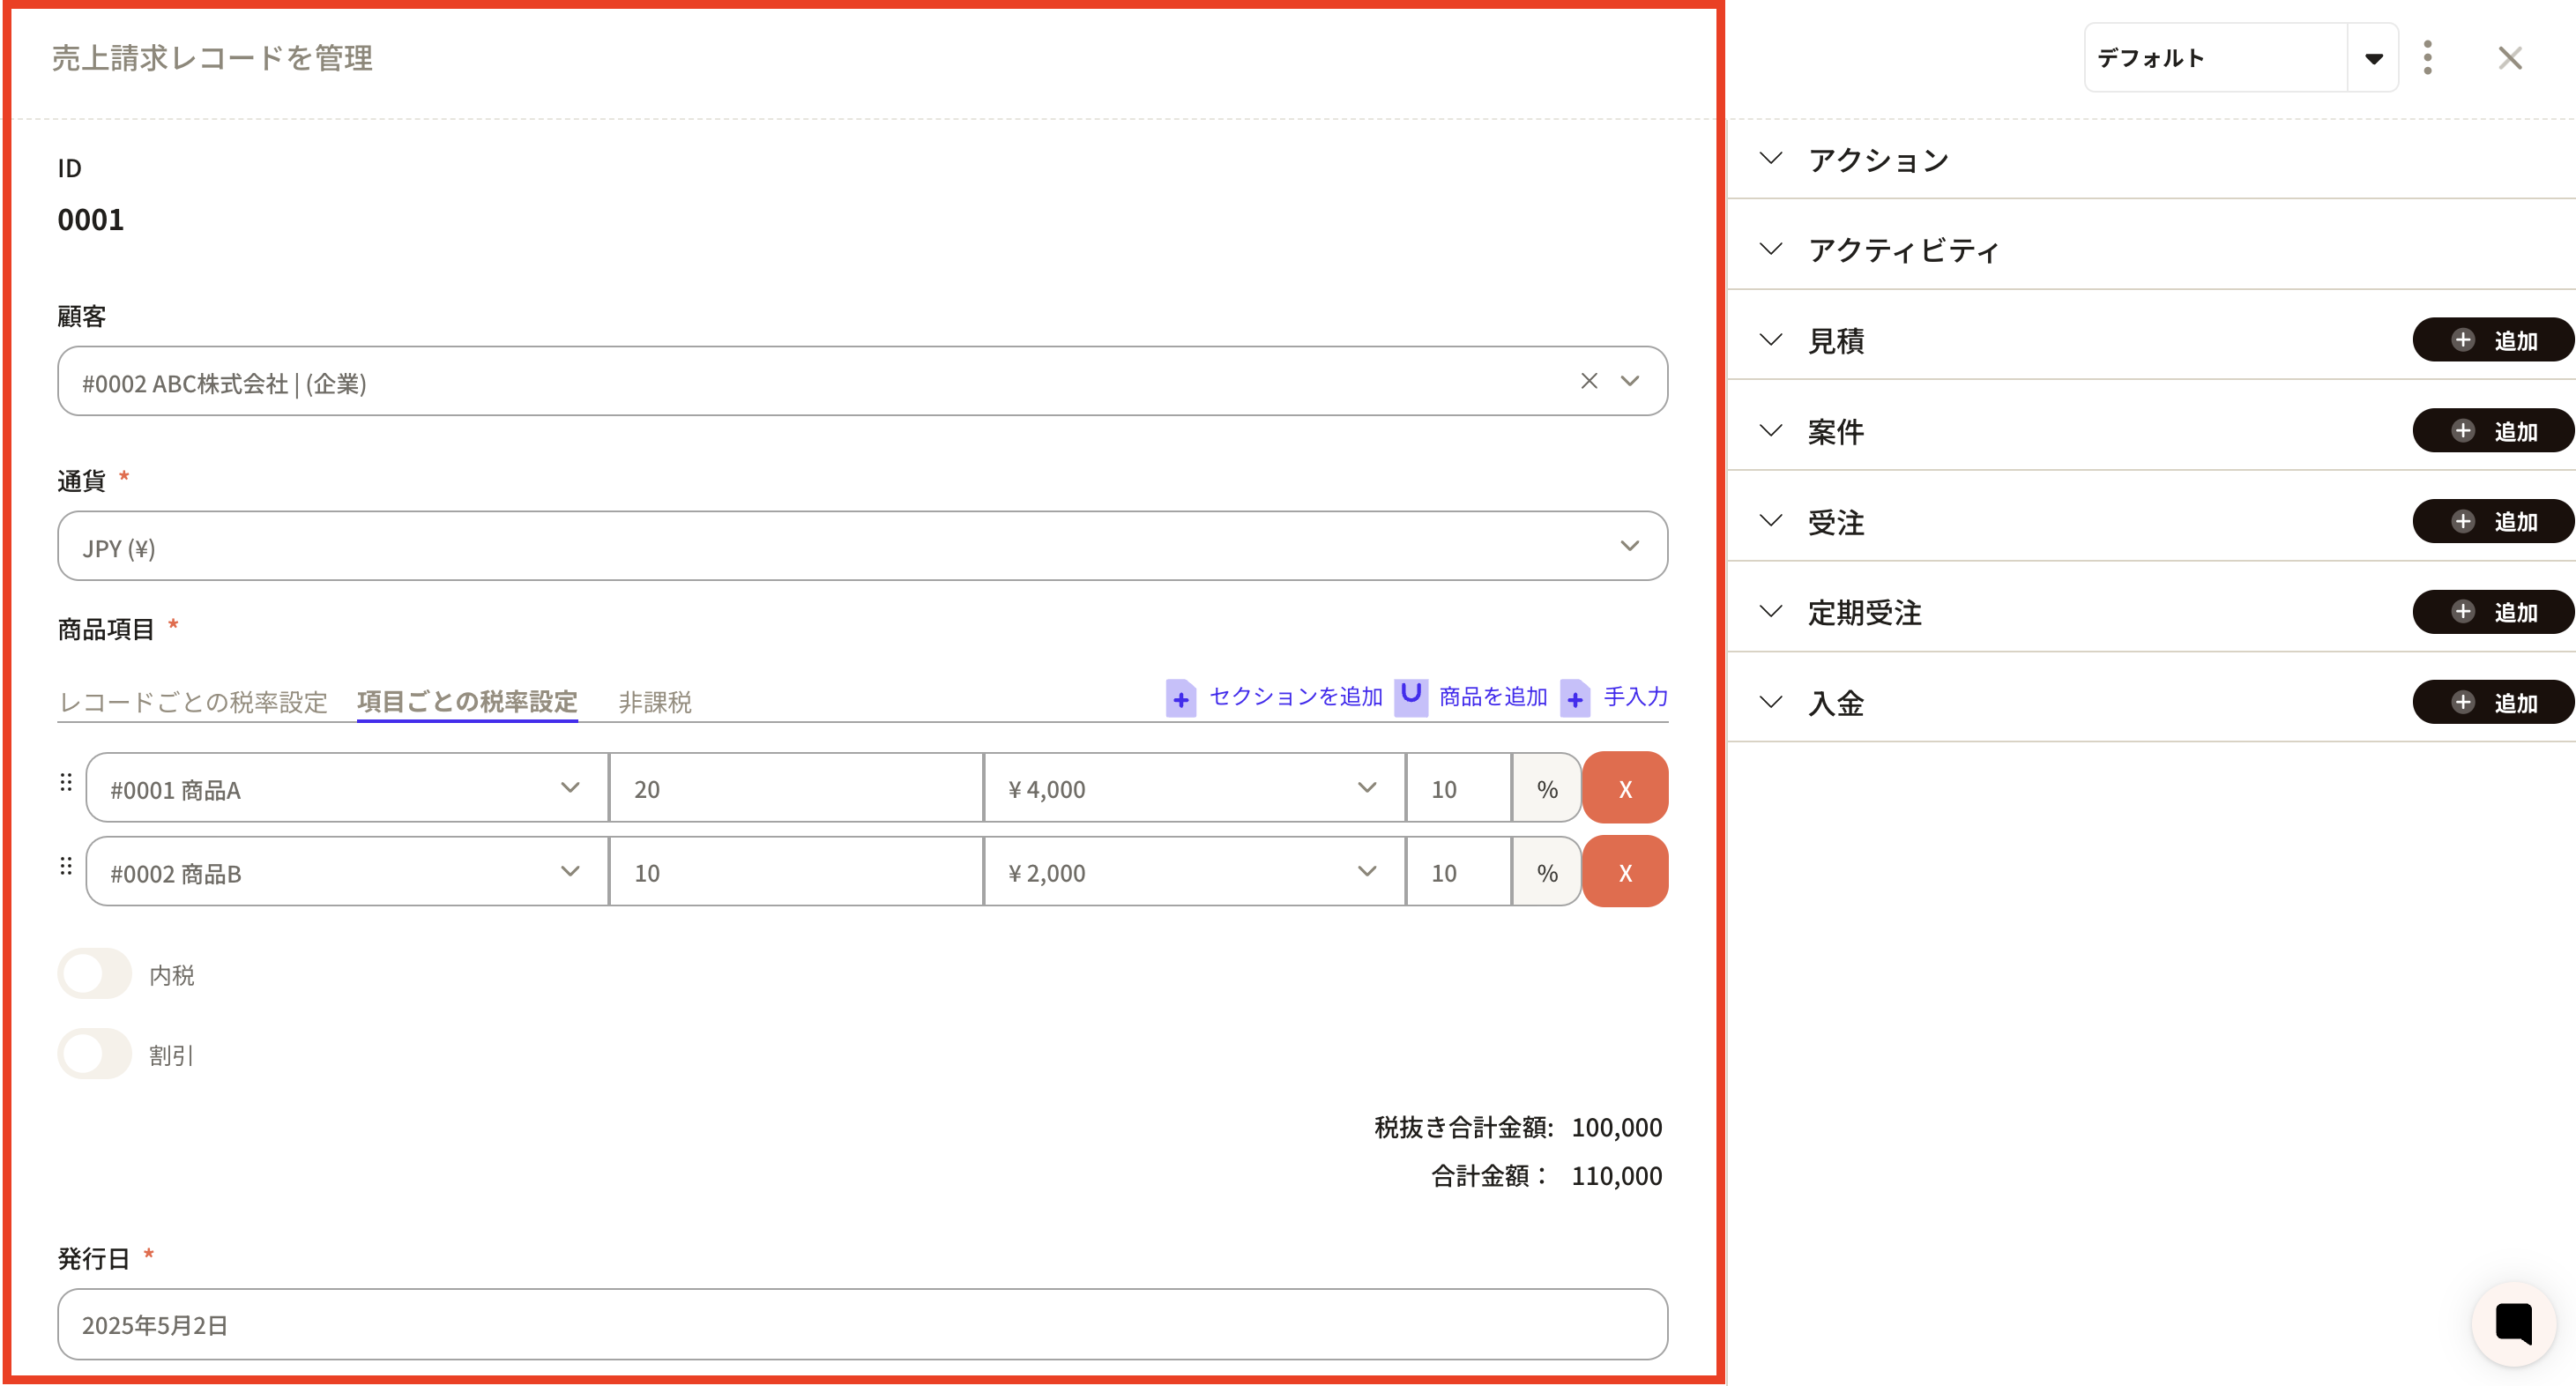Viewport: 2576px width, 1386px height.
Task: Expand the アクティビティ section
Action: [x=1902, y=250]
